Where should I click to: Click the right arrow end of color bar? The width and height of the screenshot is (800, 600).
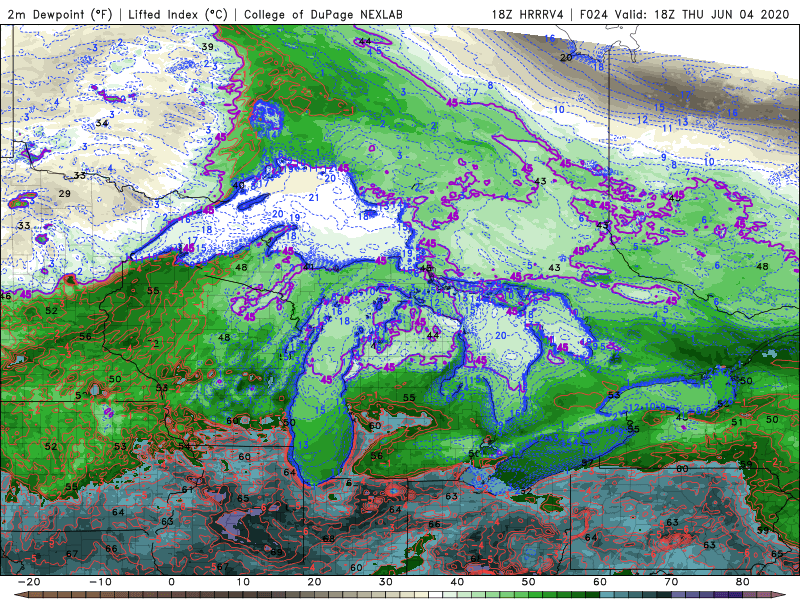(x=781, y=595)
